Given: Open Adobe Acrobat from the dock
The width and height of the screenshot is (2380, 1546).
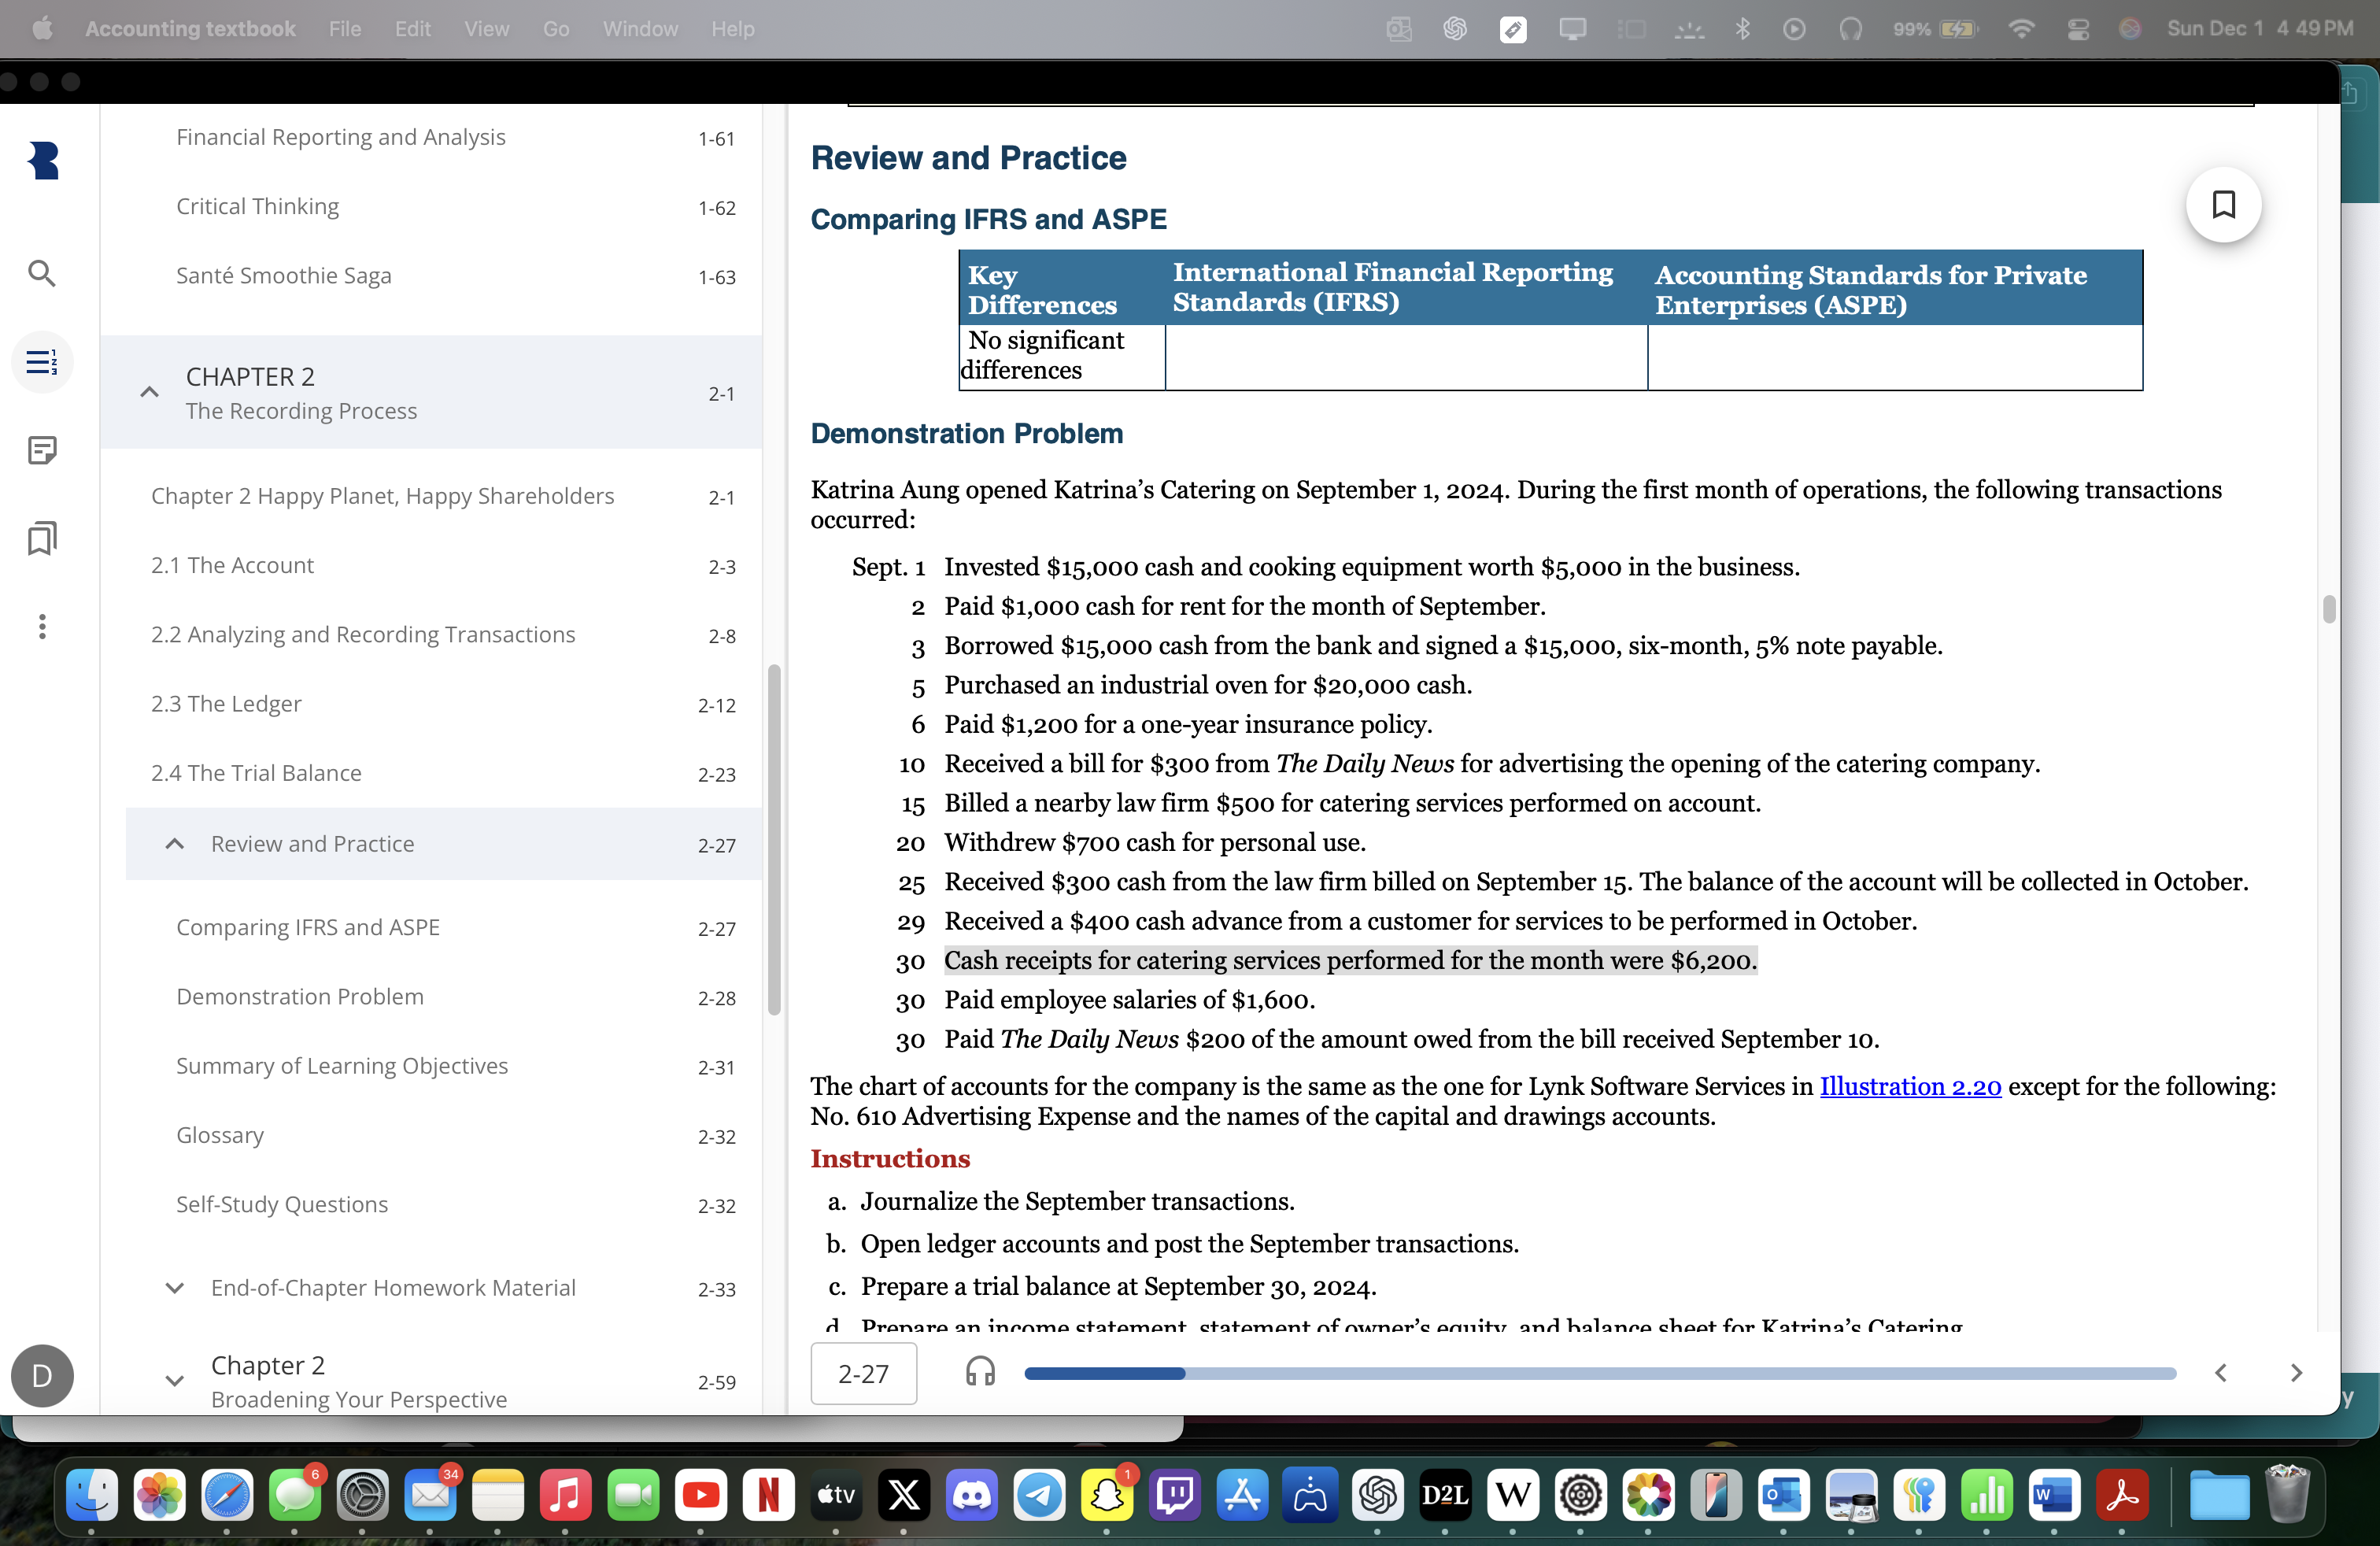Looking at the screenshot, I should pyautogui.click(x=2122, y=1496).
